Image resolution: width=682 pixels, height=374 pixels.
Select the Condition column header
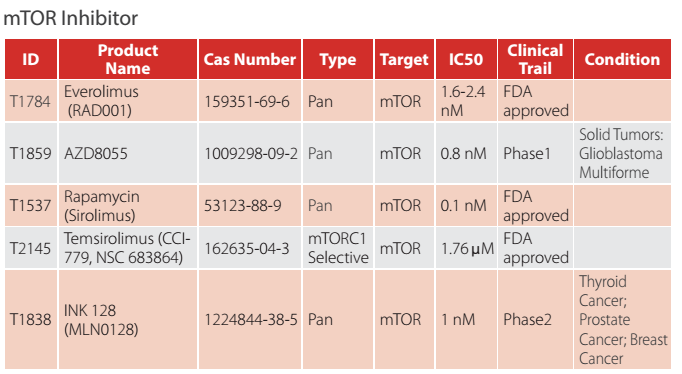pyautogui.click(x=622, y=59)
